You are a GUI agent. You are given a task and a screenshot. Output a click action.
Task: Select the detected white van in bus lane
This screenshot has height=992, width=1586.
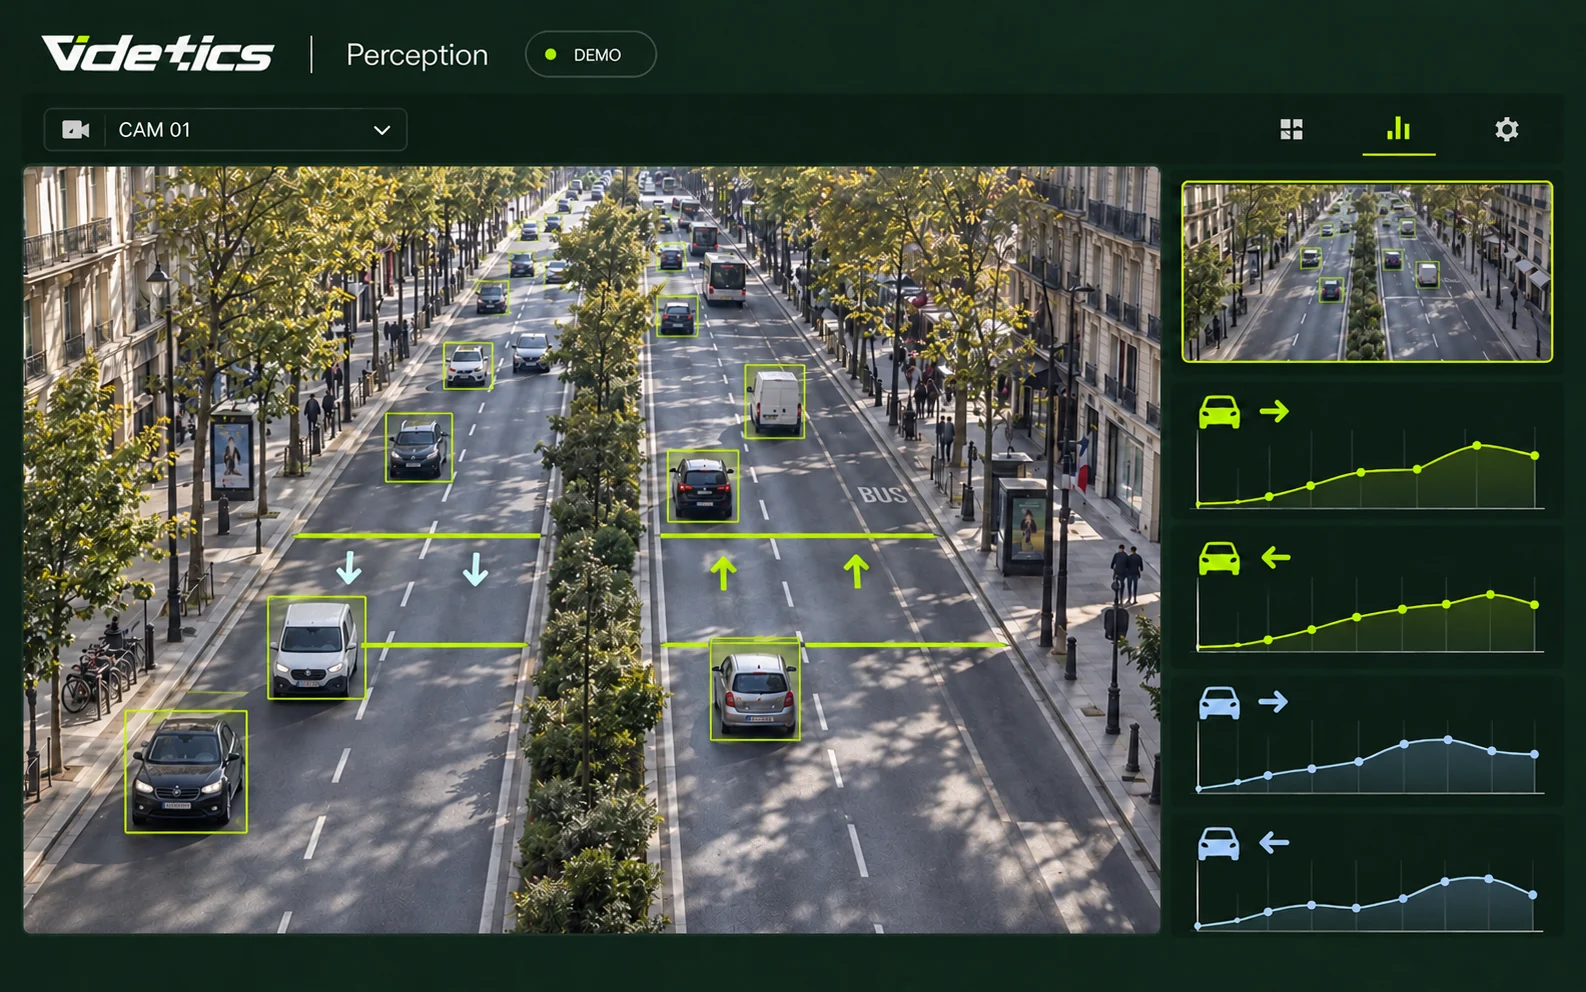[x=775, y=401]
